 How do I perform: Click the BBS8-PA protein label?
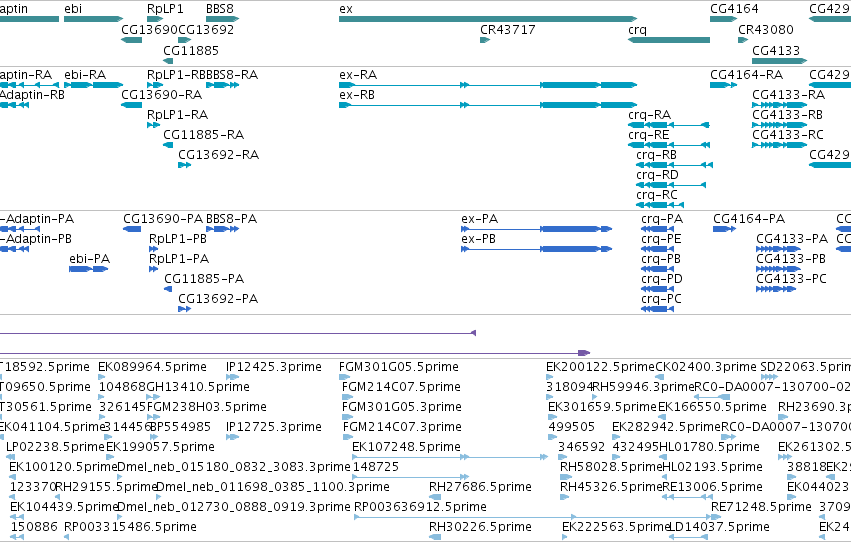coord(231,219)
